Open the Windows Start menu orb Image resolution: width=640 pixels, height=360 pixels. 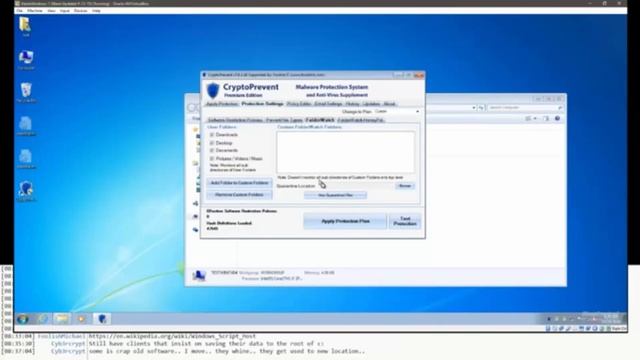tap(23, 319)
